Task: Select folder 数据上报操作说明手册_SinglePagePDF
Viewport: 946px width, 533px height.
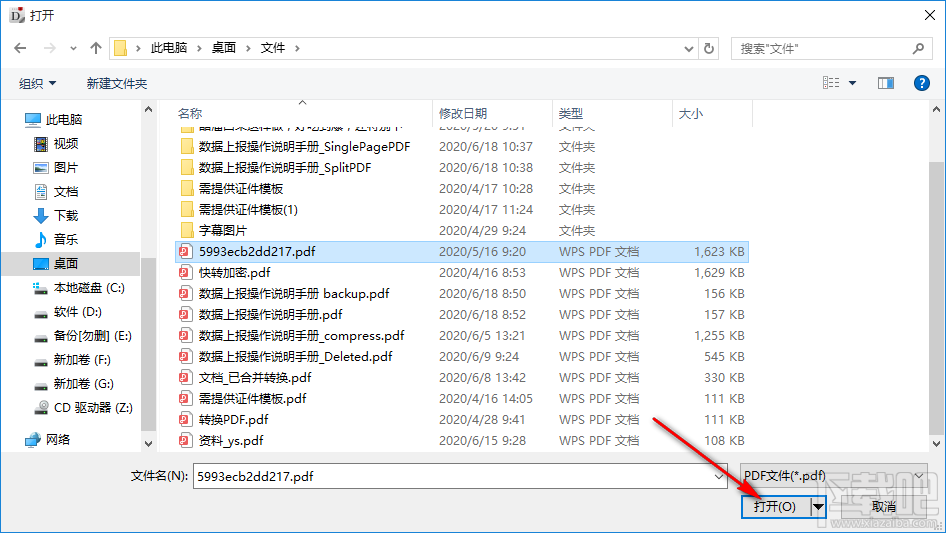Action: pos(304,147)
